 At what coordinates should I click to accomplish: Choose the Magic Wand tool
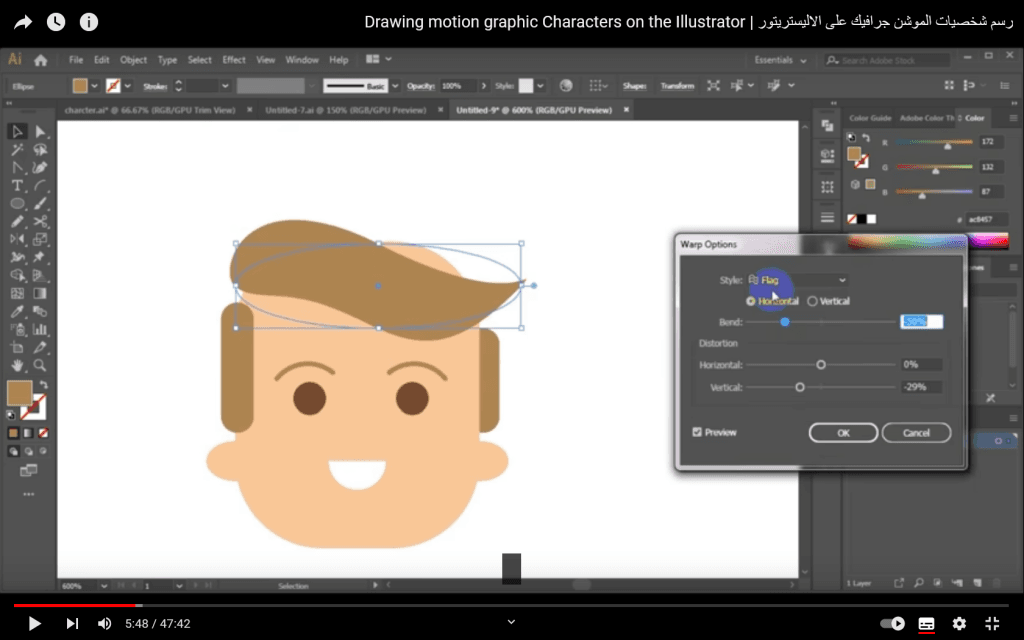pos(17,150)
